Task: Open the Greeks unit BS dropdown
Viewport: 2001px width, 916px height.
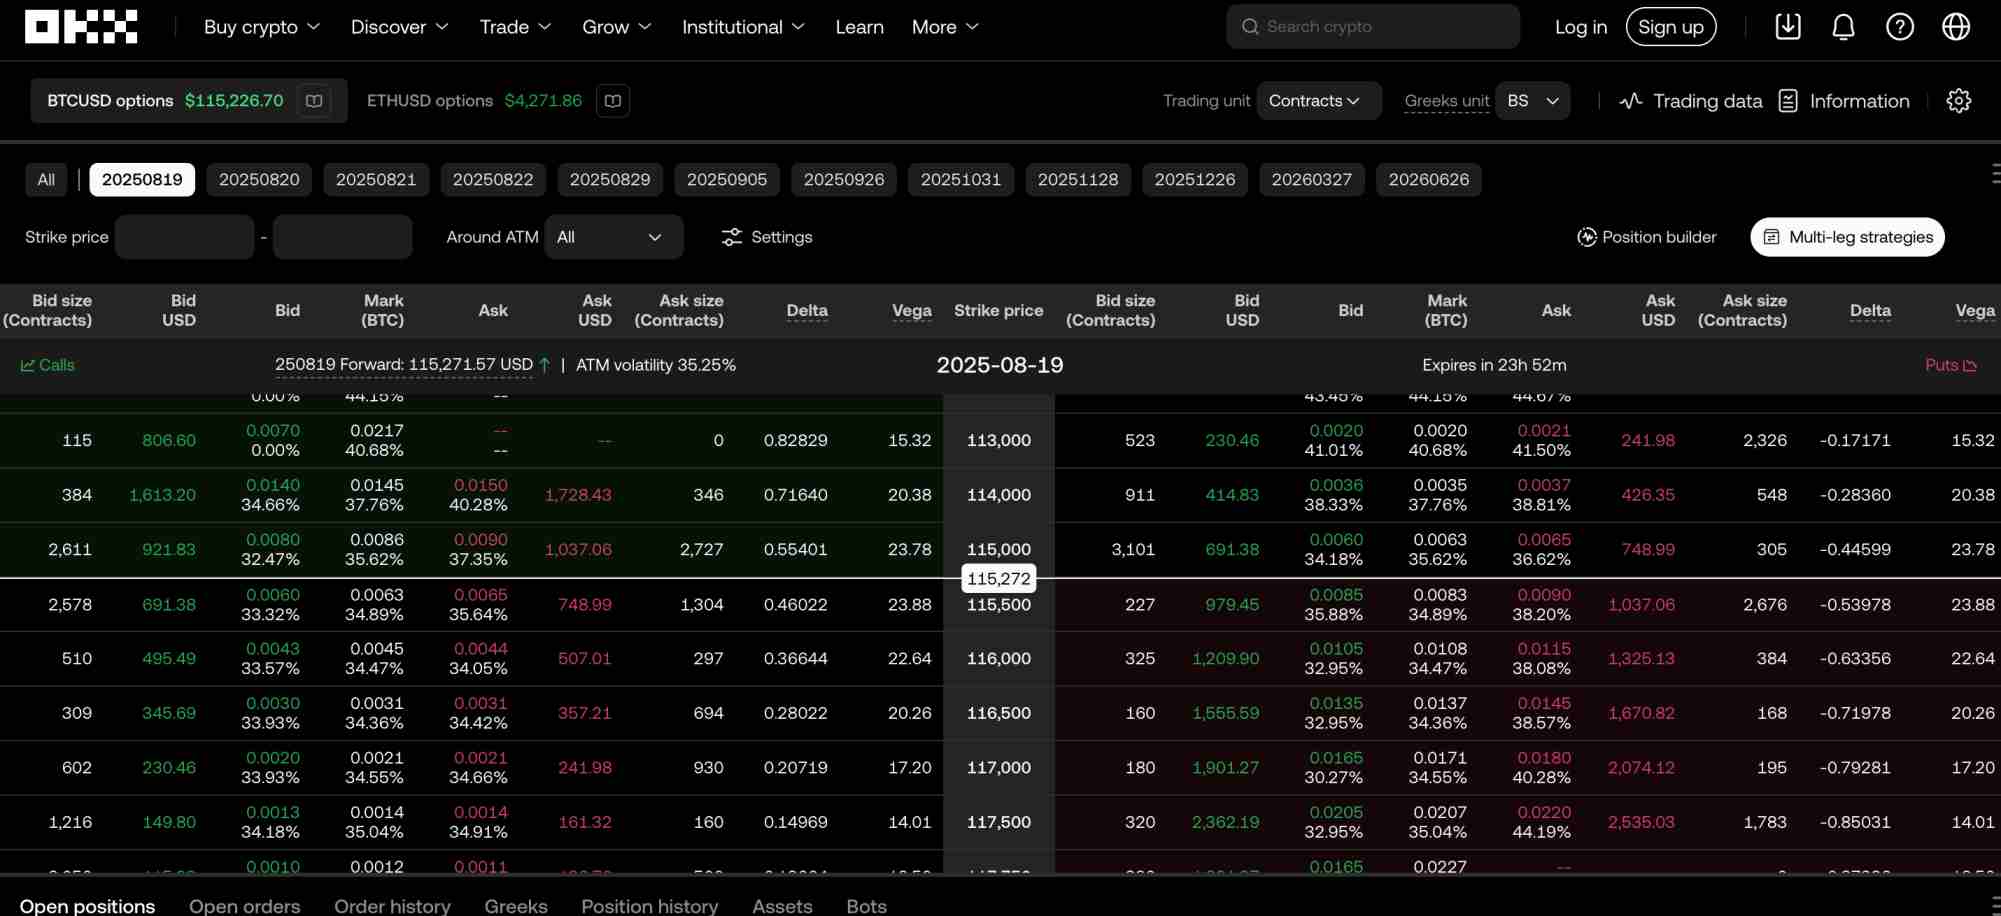Action: coord(1533,100)
